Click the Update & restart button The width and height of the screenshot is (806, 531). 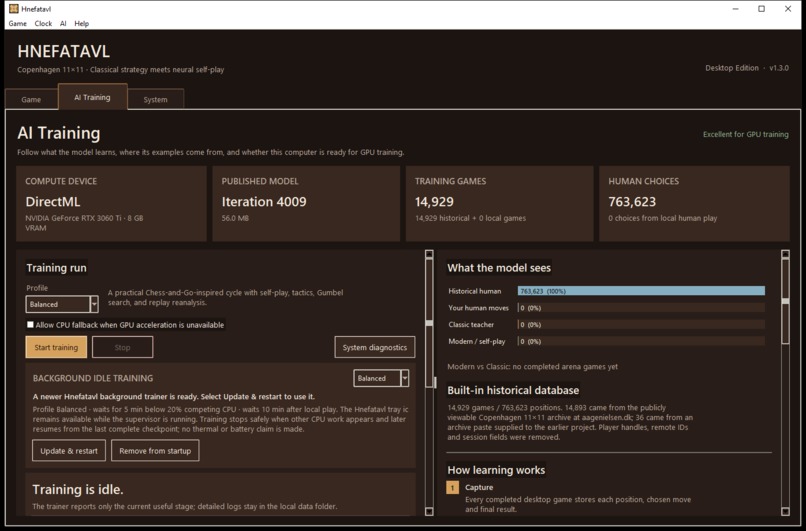pos(69,451)
